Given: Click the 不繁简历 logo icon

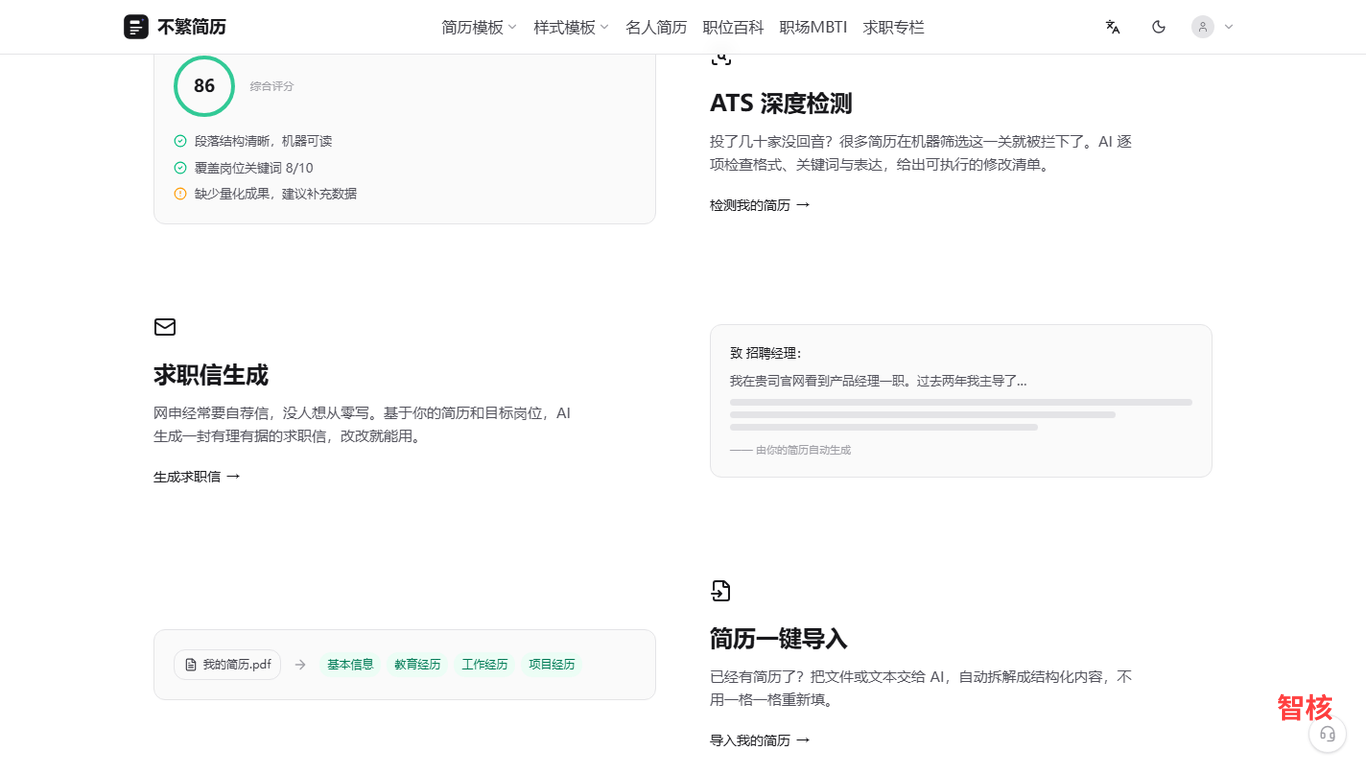Looking at the screenshot, I should click(136, 27).
